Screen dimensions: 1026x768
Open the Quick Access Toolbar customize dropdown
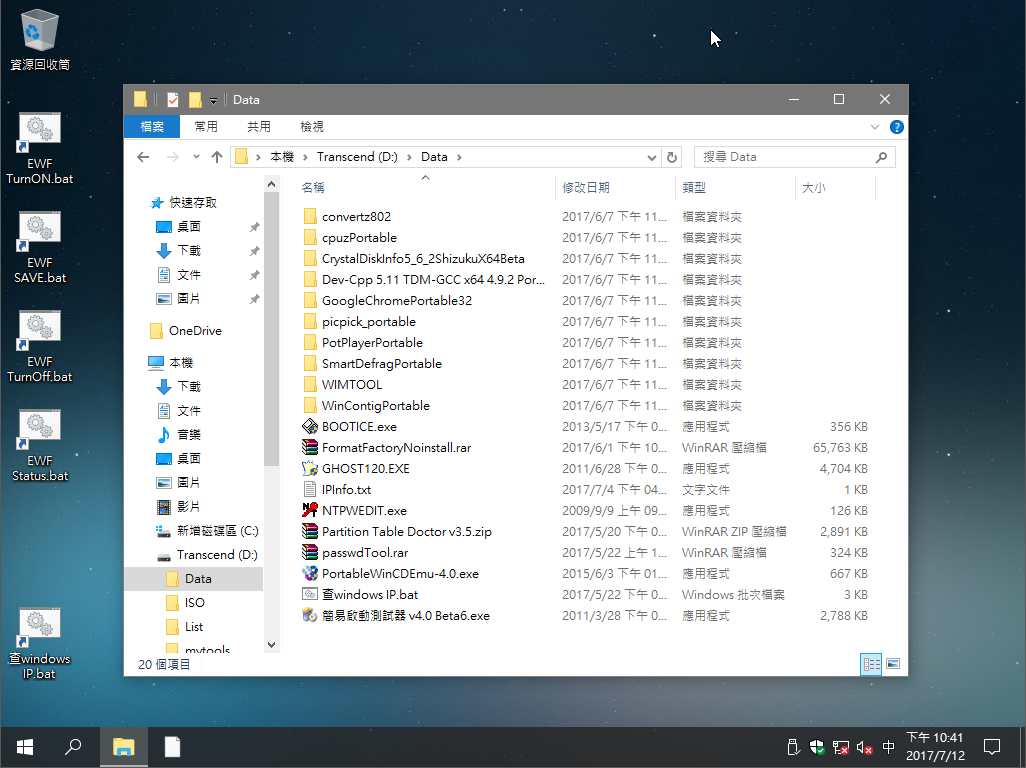[x=214, y=100]
